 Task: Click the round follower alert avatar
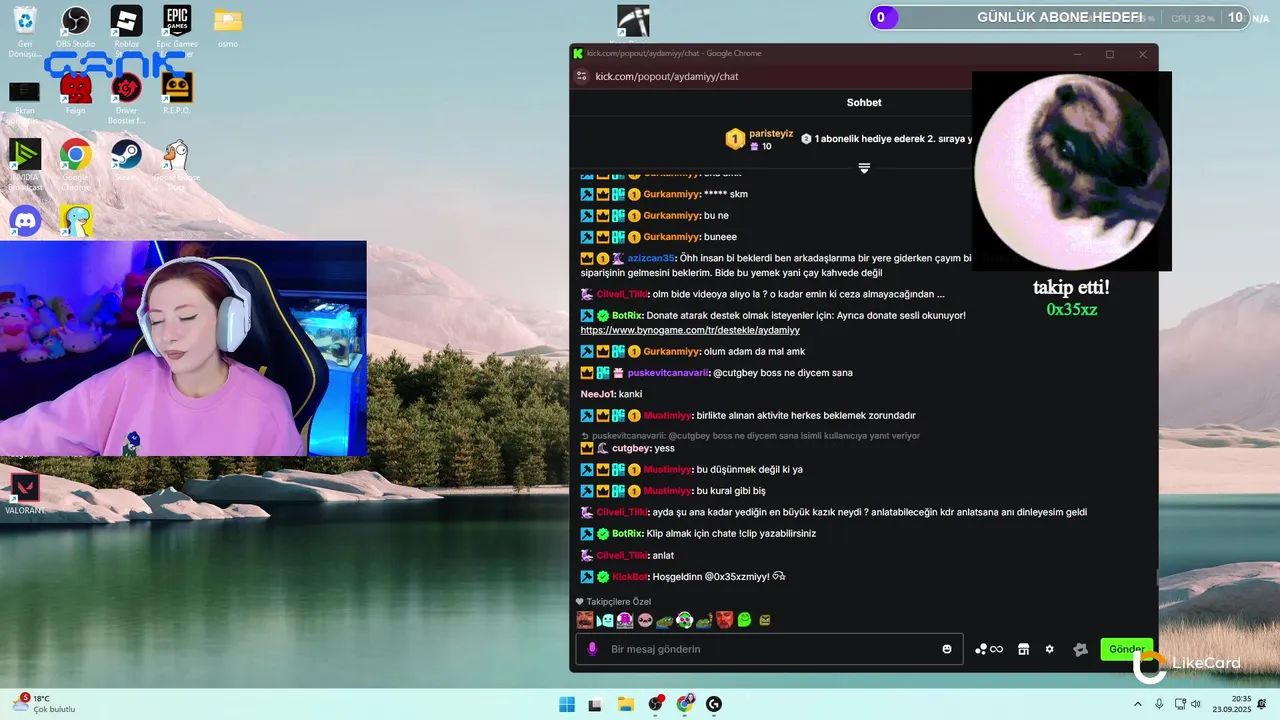(1072, 172)
